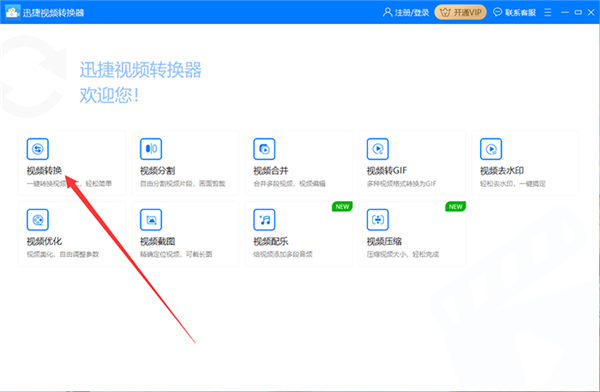The image size is (600, 392).
Task: Open the 视频转GIF icon
Action: pyautogui.click(x=378, y=149)
